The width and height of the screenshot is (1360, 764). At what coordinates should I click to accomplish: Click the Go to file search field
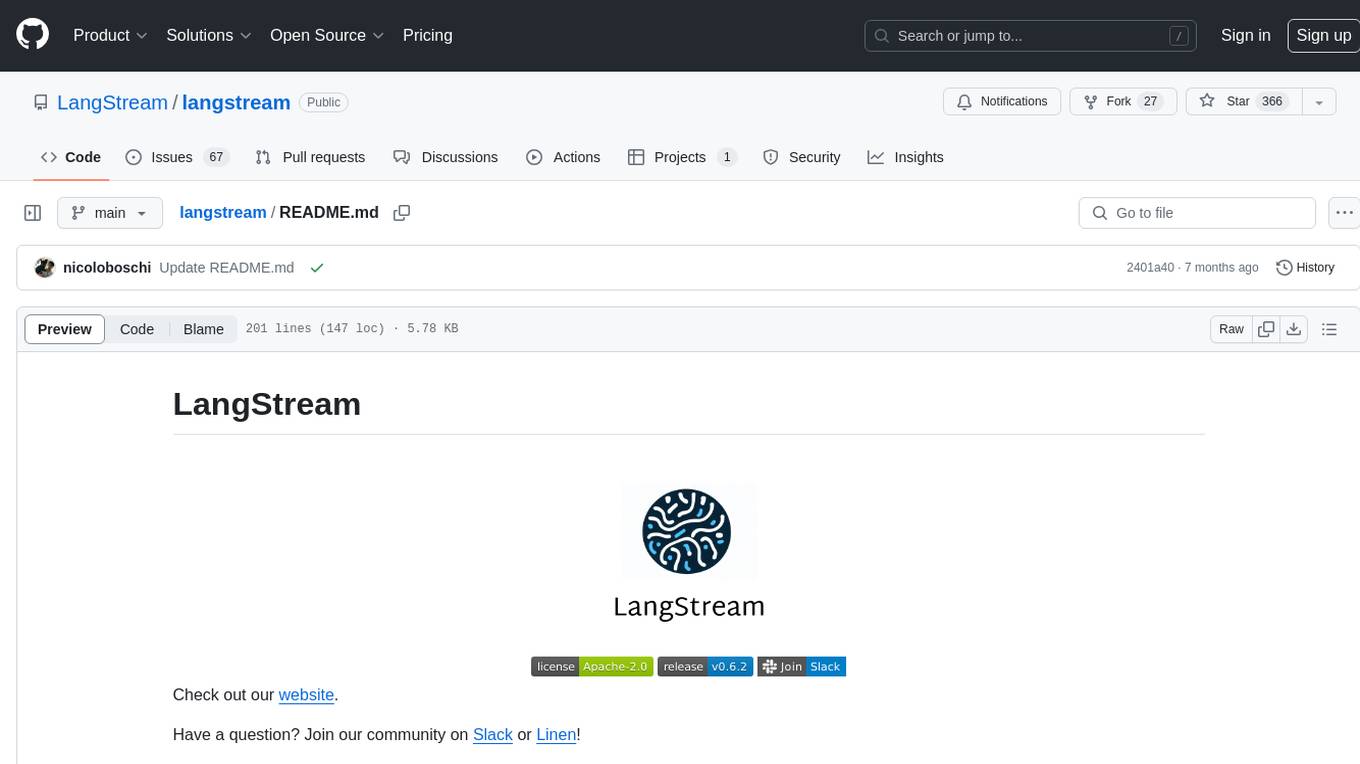tap(1197, 213)
